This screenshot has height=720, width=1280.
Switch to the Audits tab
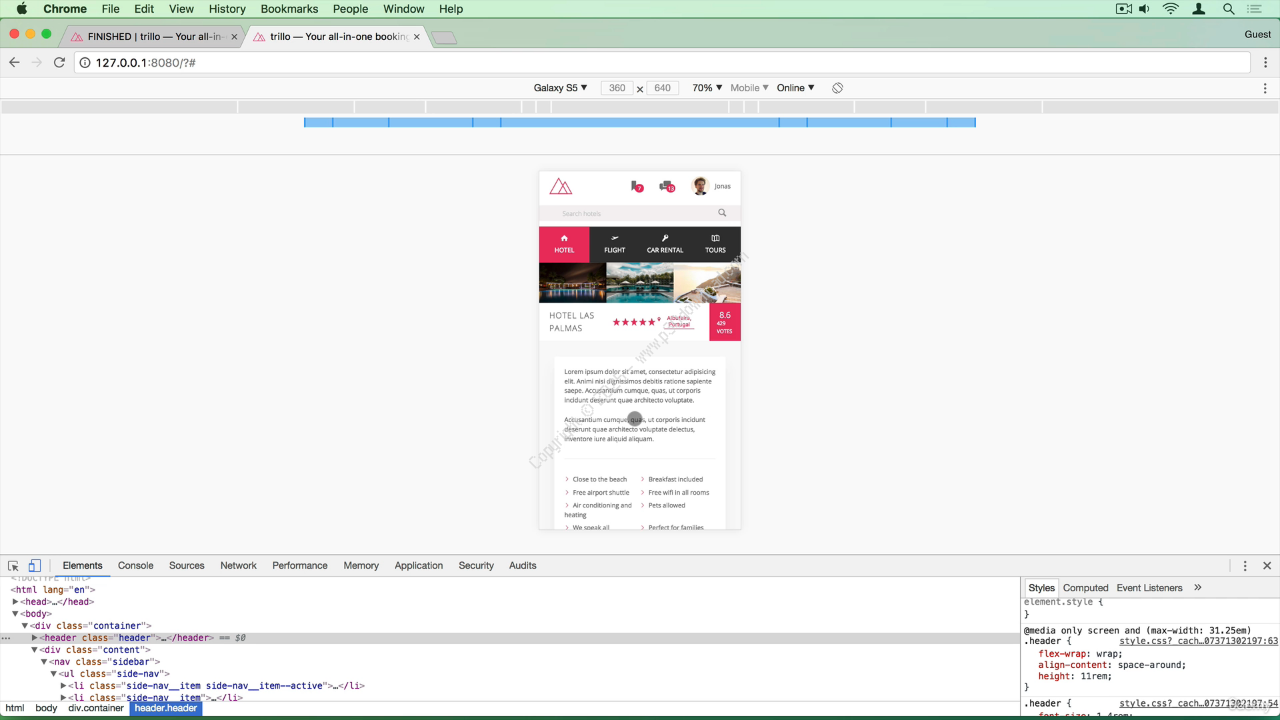click(x=523, y=566)
